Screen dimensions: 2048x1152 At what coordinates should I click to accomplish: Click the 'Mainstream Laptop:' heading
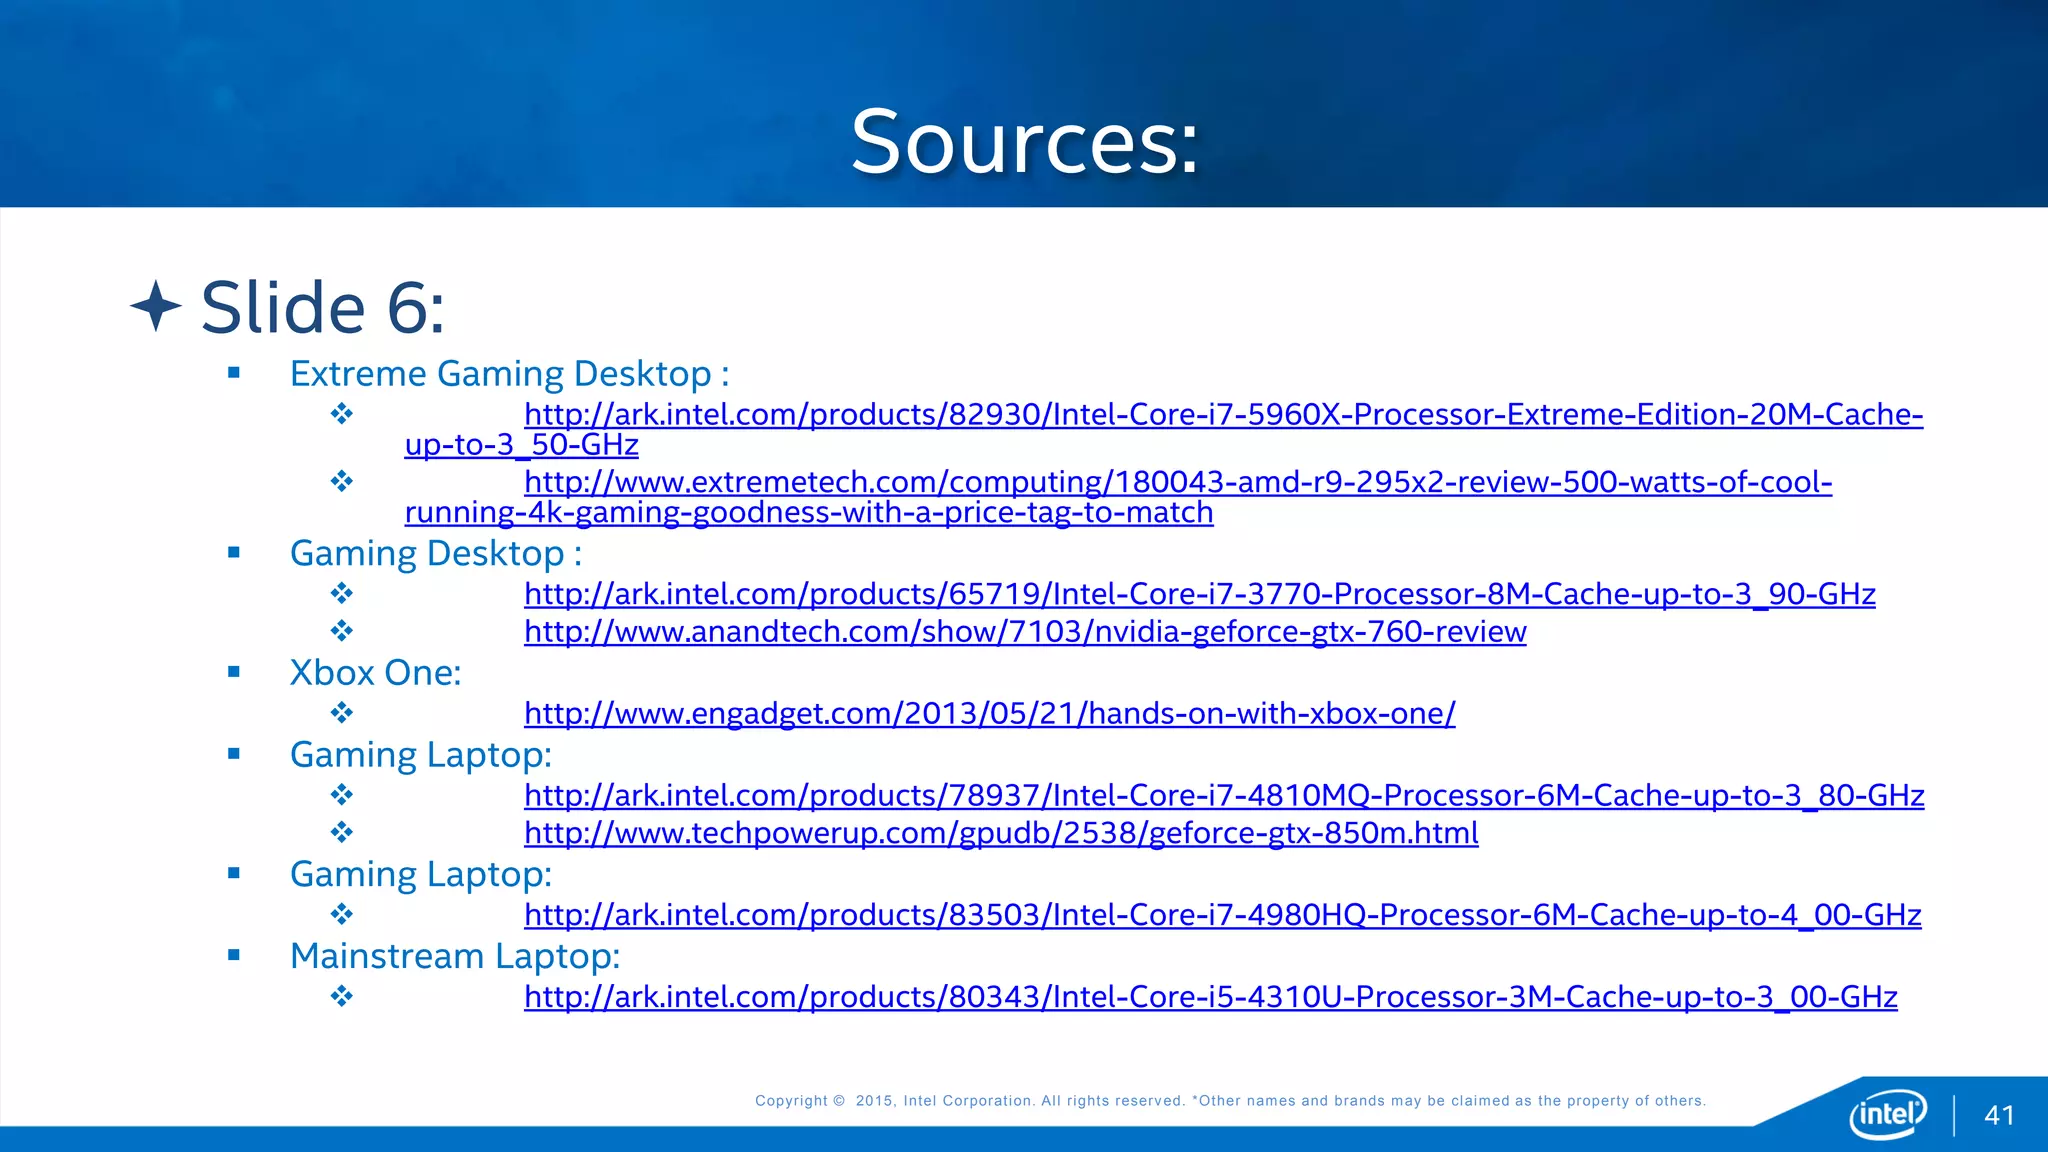tap(455, 957)
